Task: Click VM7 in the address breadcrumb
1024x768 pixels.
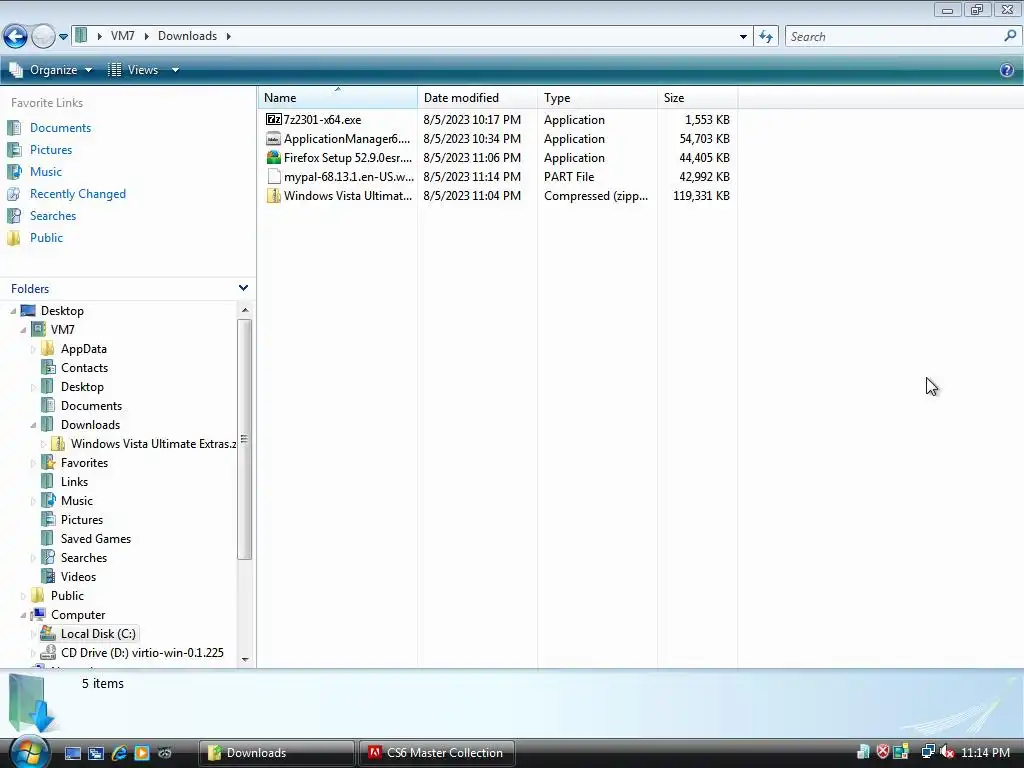Action: (122, 36)
